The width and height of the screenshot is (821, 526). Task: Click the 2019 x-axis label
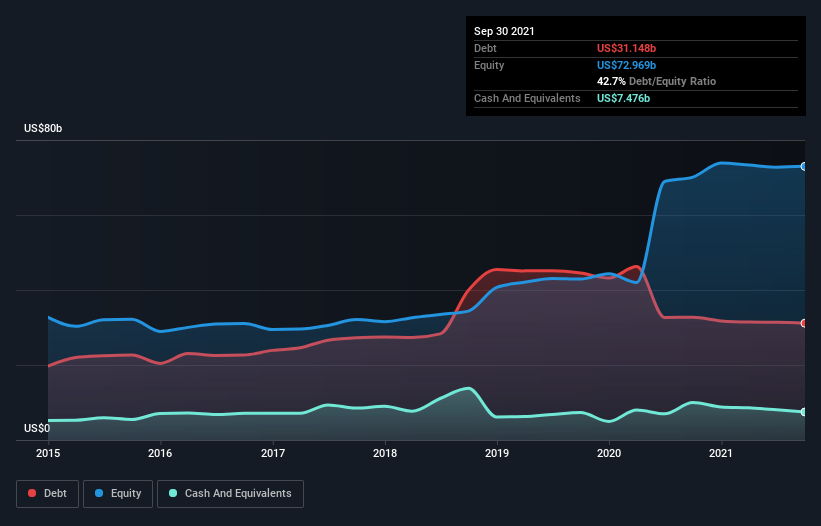[x=497, y=453]
